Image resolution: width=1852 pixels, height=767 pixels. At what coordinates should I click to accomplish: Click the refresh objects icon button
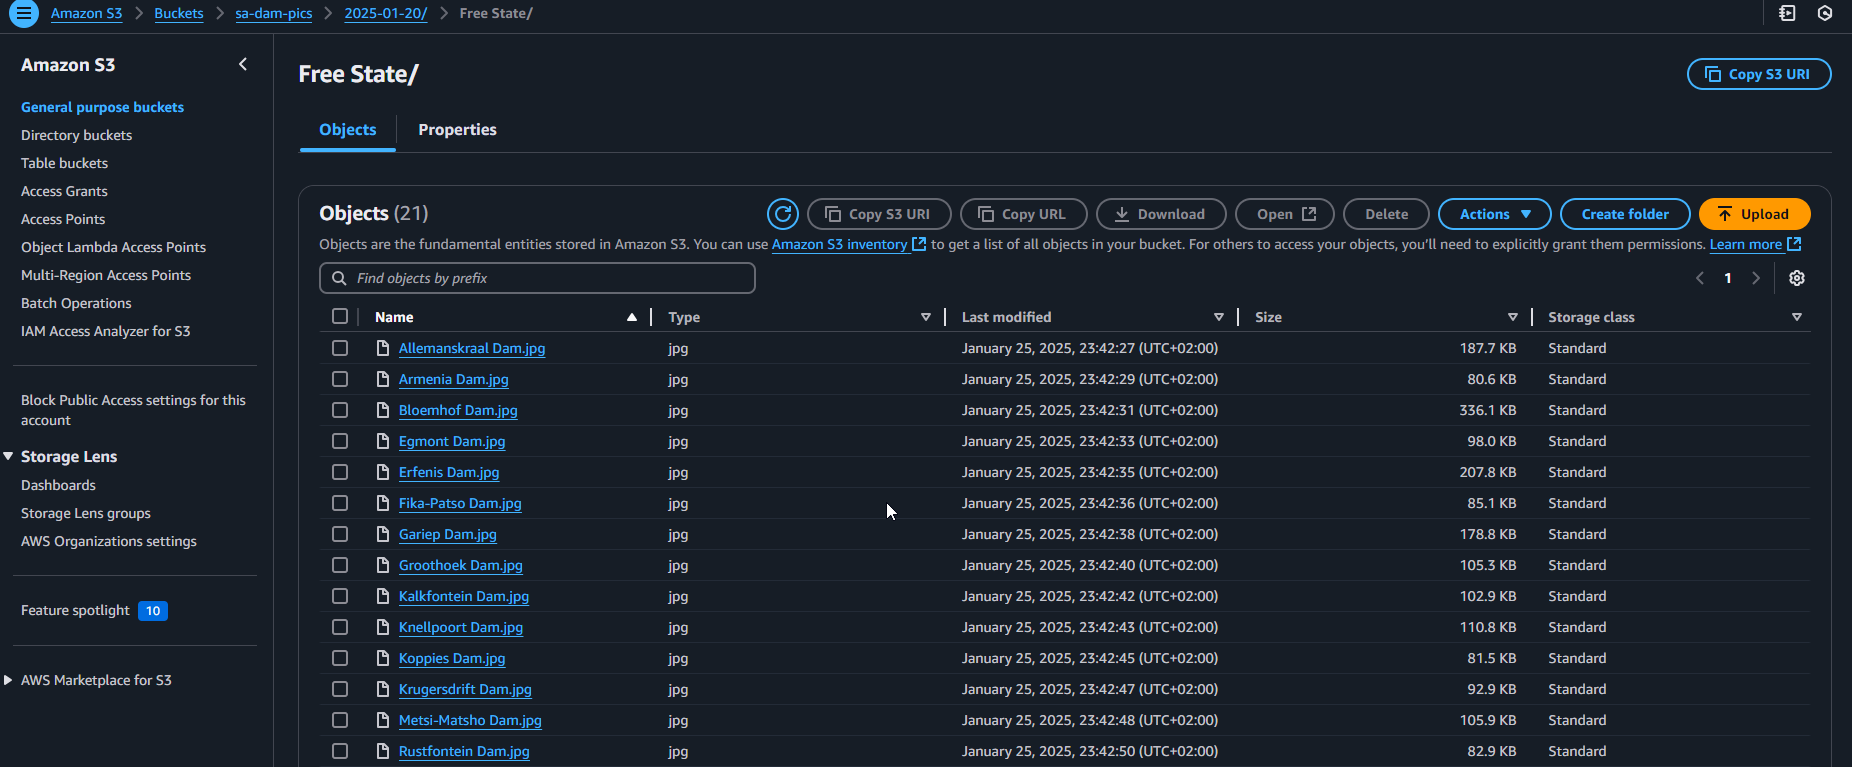783,214
